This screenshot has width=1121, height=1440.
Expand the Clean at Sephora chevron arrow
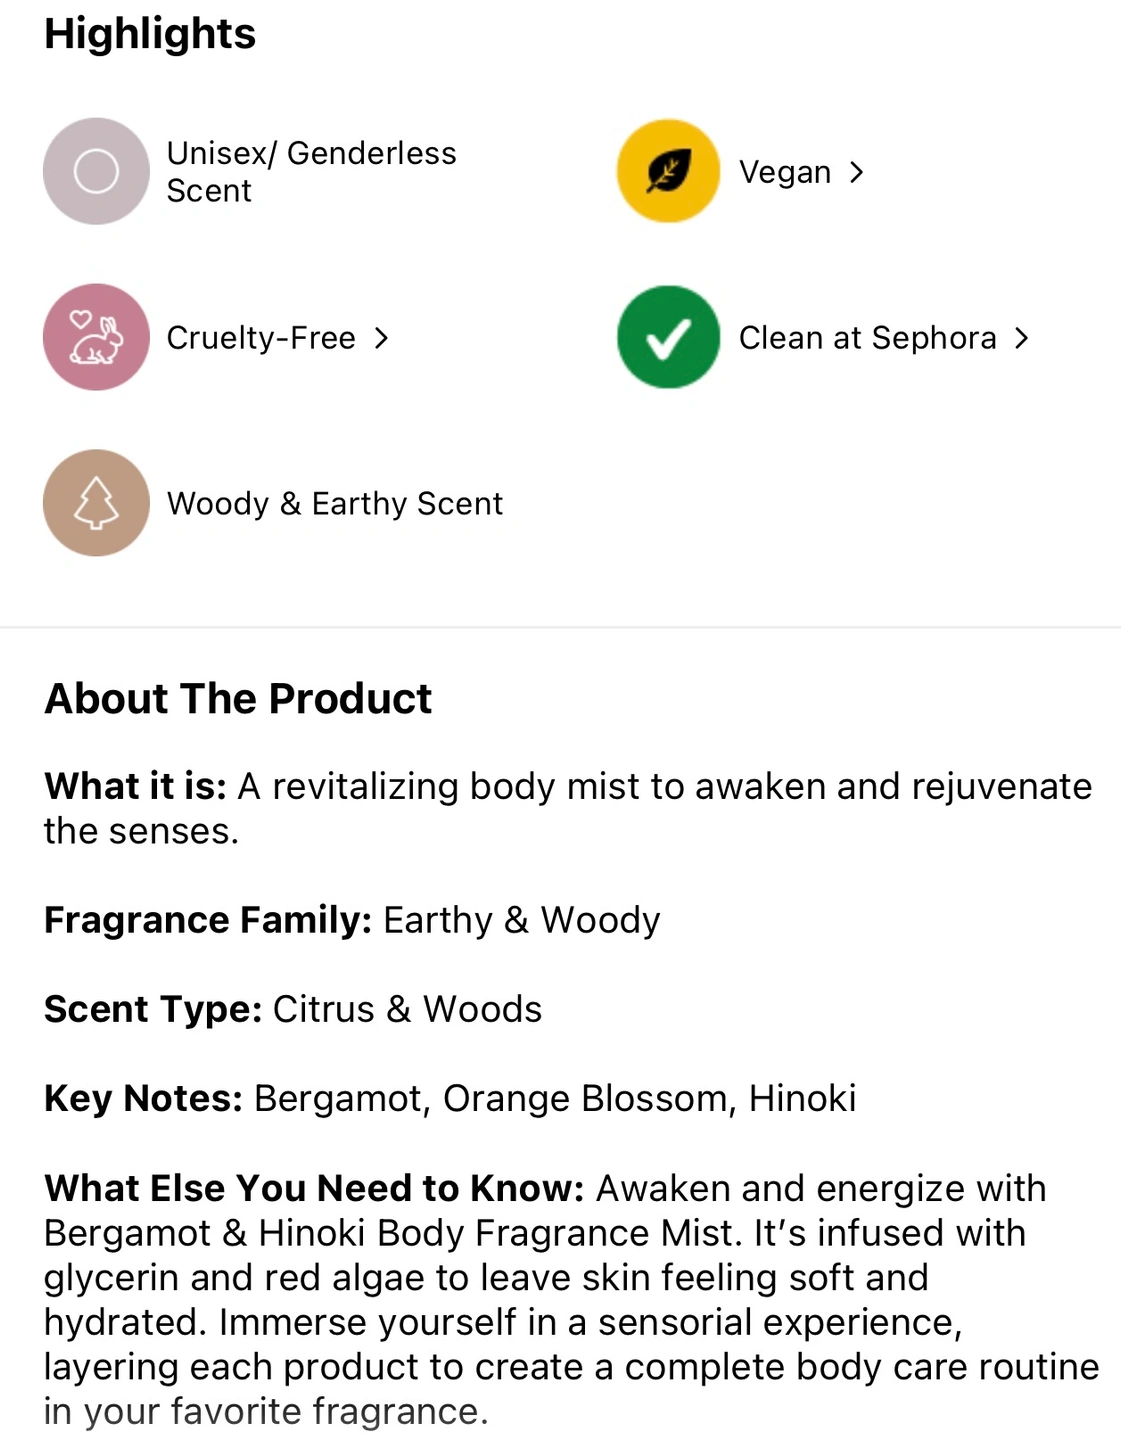click(x=1021, y=338)
